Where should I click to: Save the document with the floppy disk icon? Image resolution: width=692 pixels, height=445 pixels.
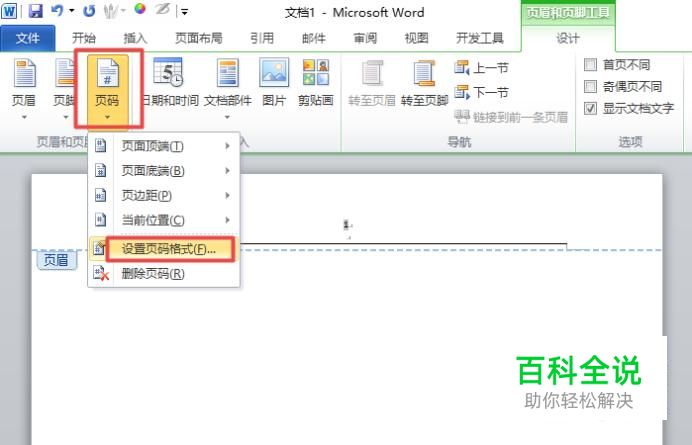[35, 11]
